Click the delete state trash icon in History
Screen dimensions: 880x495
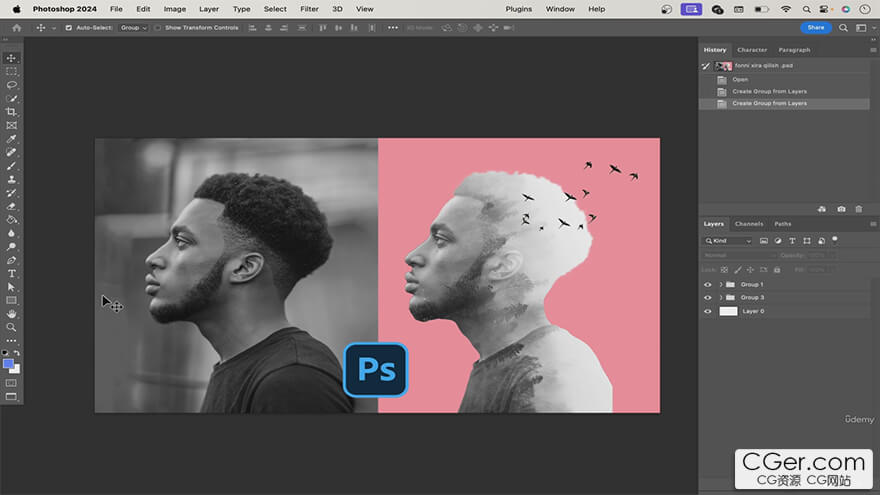pos(858,209)
